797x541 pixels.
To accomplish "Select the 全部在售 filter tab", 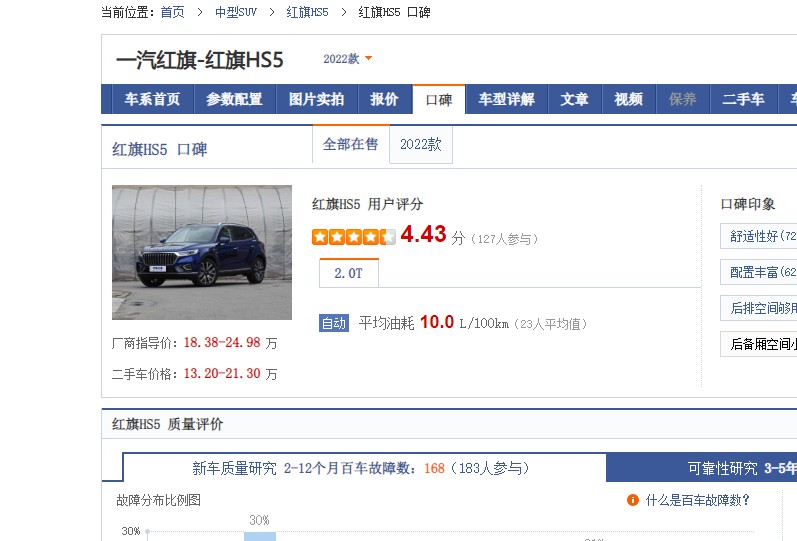I will (350, 144).
